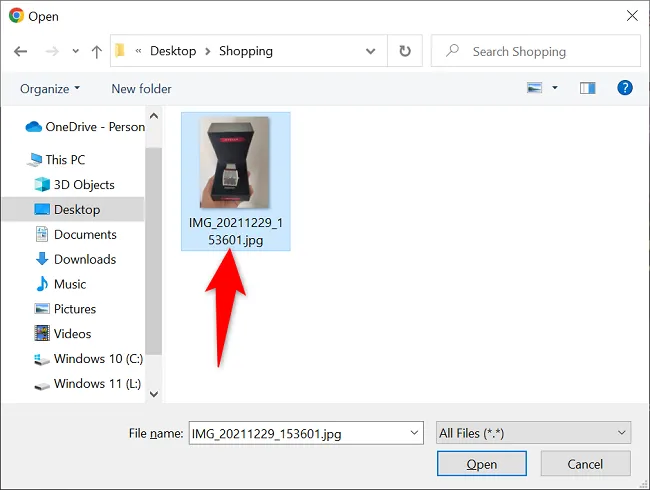Open the help question mark icon
The width and height of the screenshot is (650, 490).
pyautogui.click(x=624, y=88)
